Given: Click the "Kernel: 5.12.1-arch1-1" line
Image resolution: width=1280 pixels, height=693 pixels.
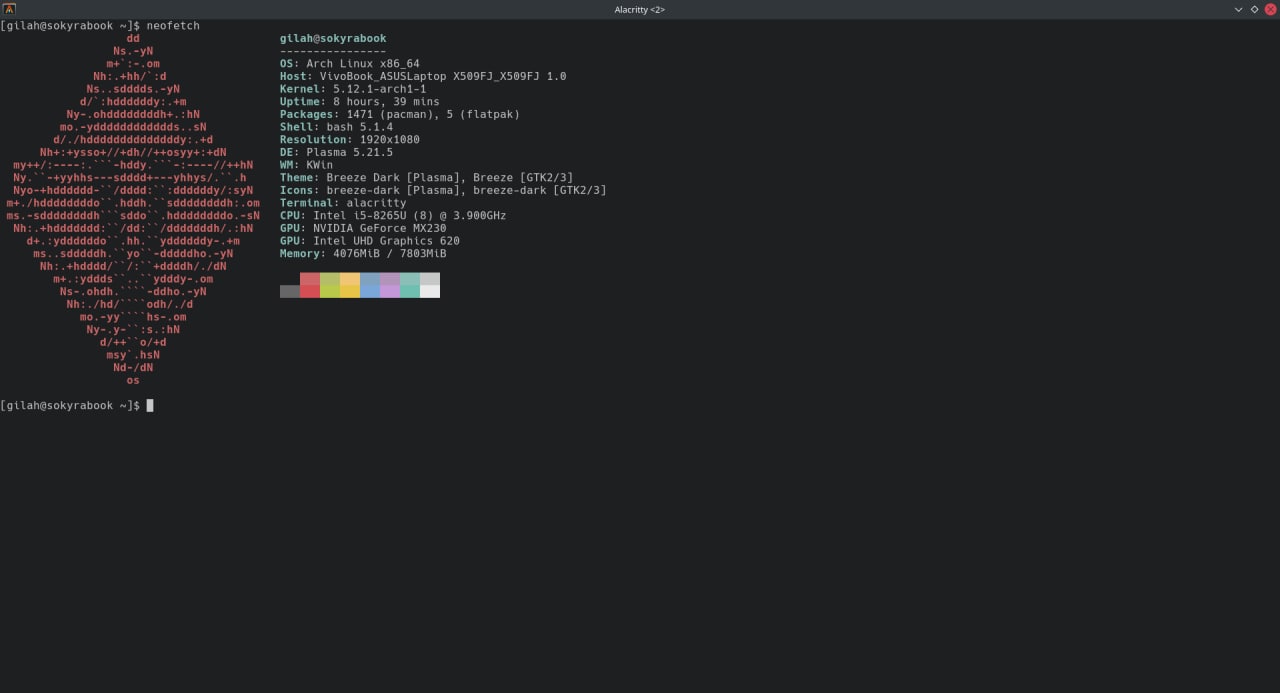Looking at the screenshot, I should click(x=353, y=89).
